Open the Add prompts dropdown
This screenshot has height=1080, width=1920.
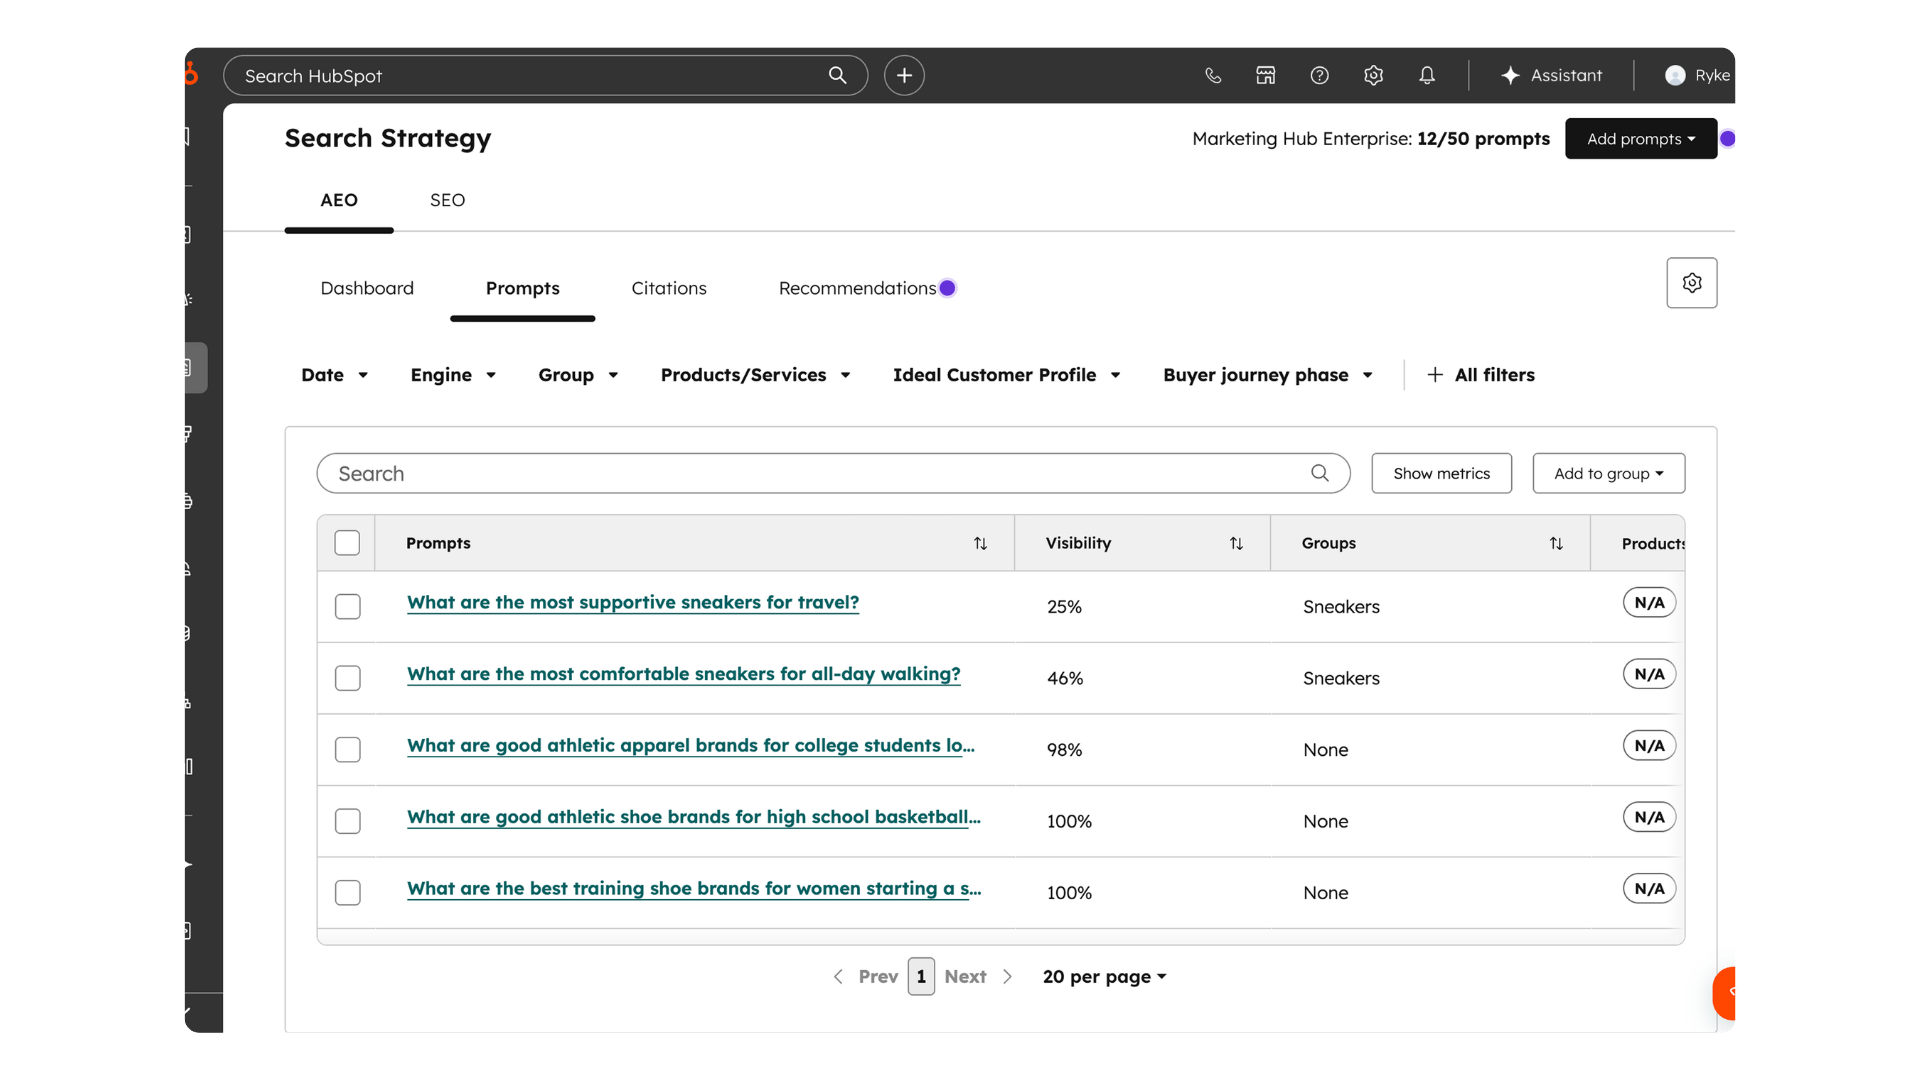tap(1640, 138)
